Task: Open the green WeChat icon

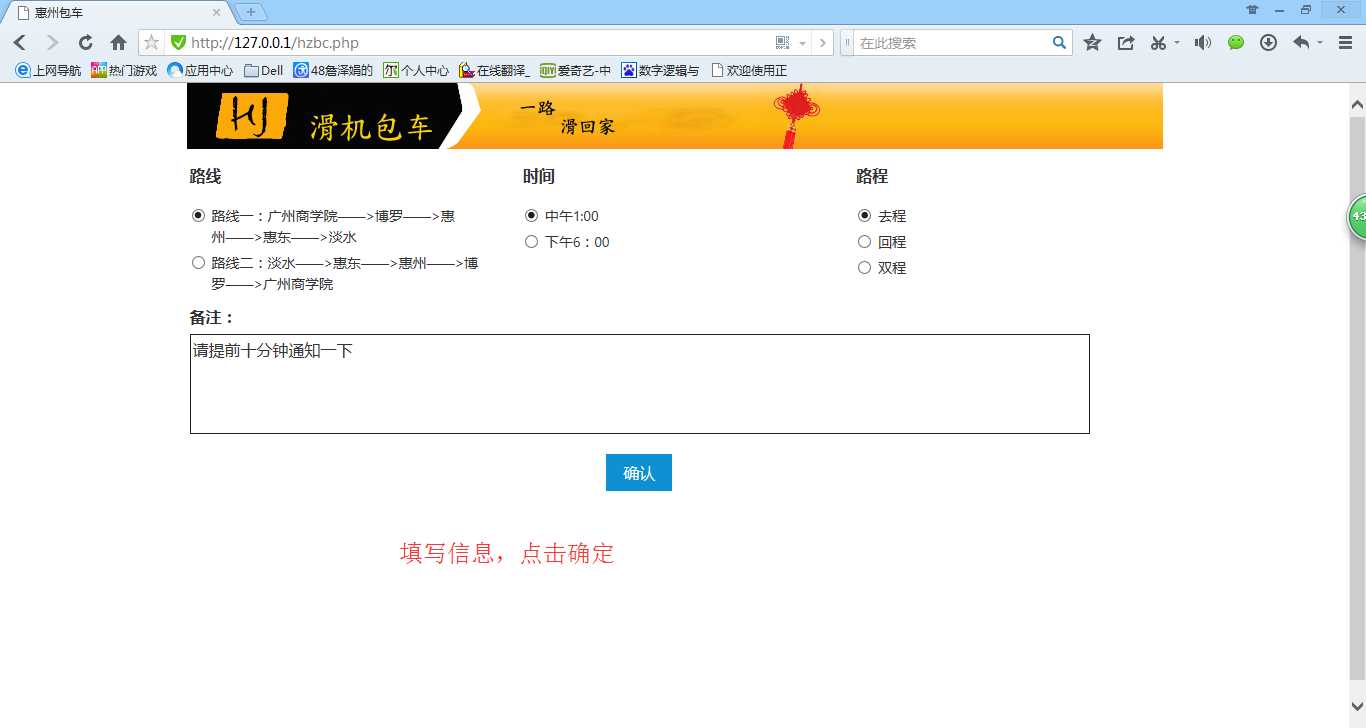Action: [x=1236, y=43]
